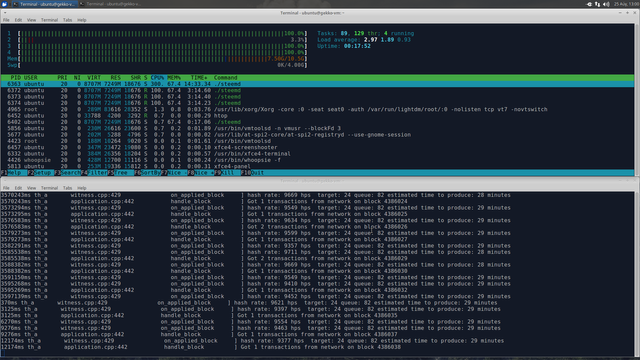
Task: Open View menu in upper terminal window
Action: click(x=31, y=20)
